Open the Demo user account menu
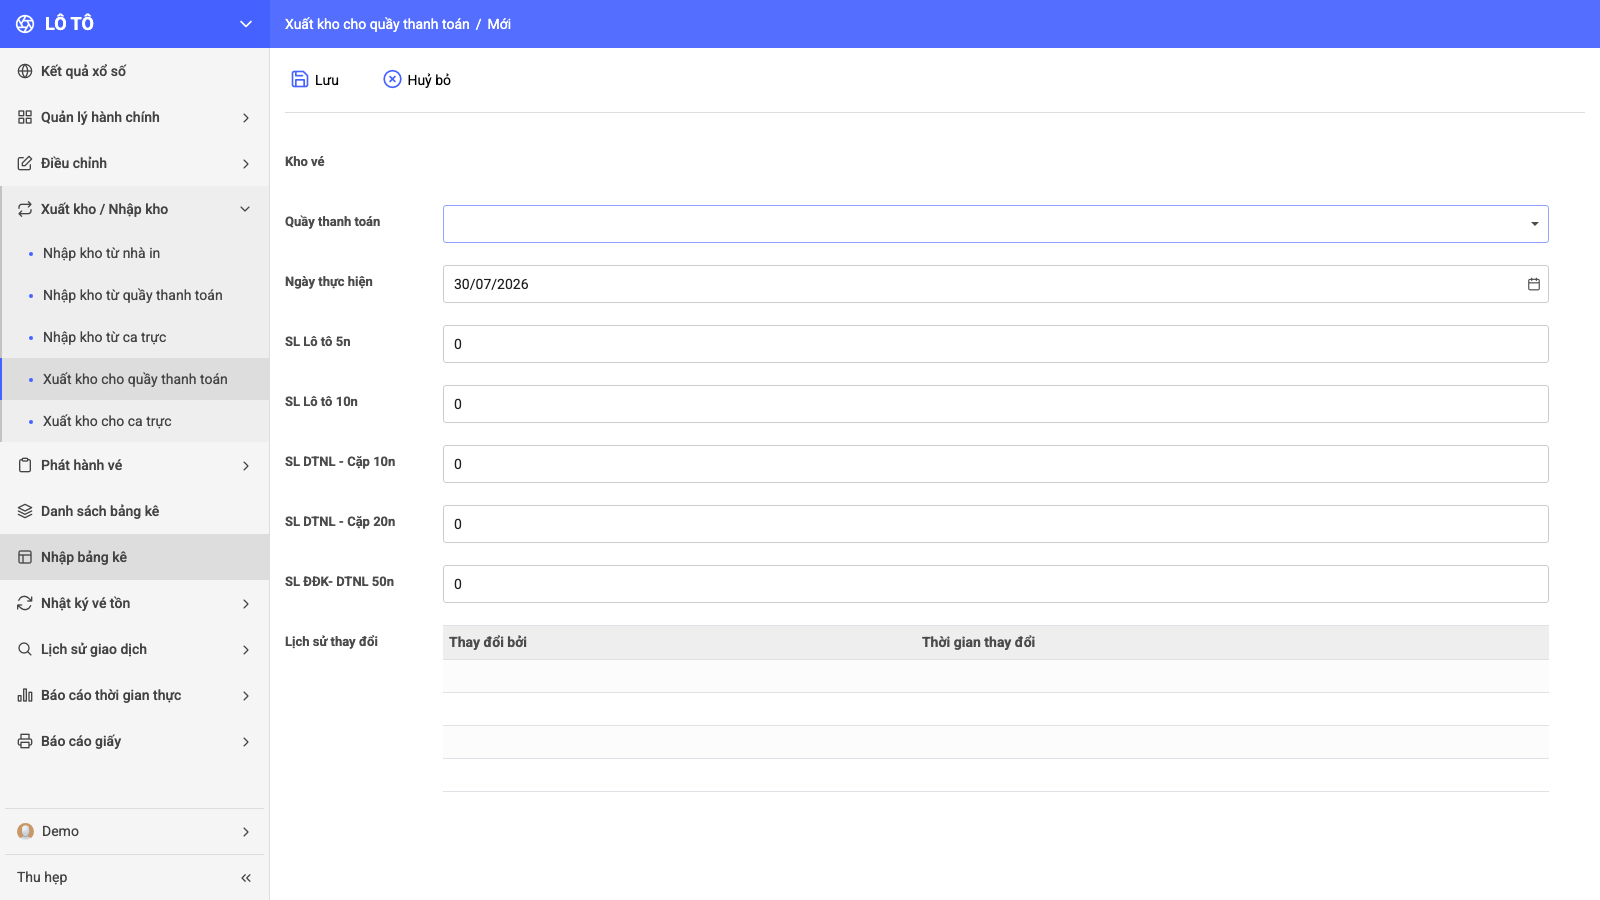This screenshot has width=1600, height=900. click(135, 831)
